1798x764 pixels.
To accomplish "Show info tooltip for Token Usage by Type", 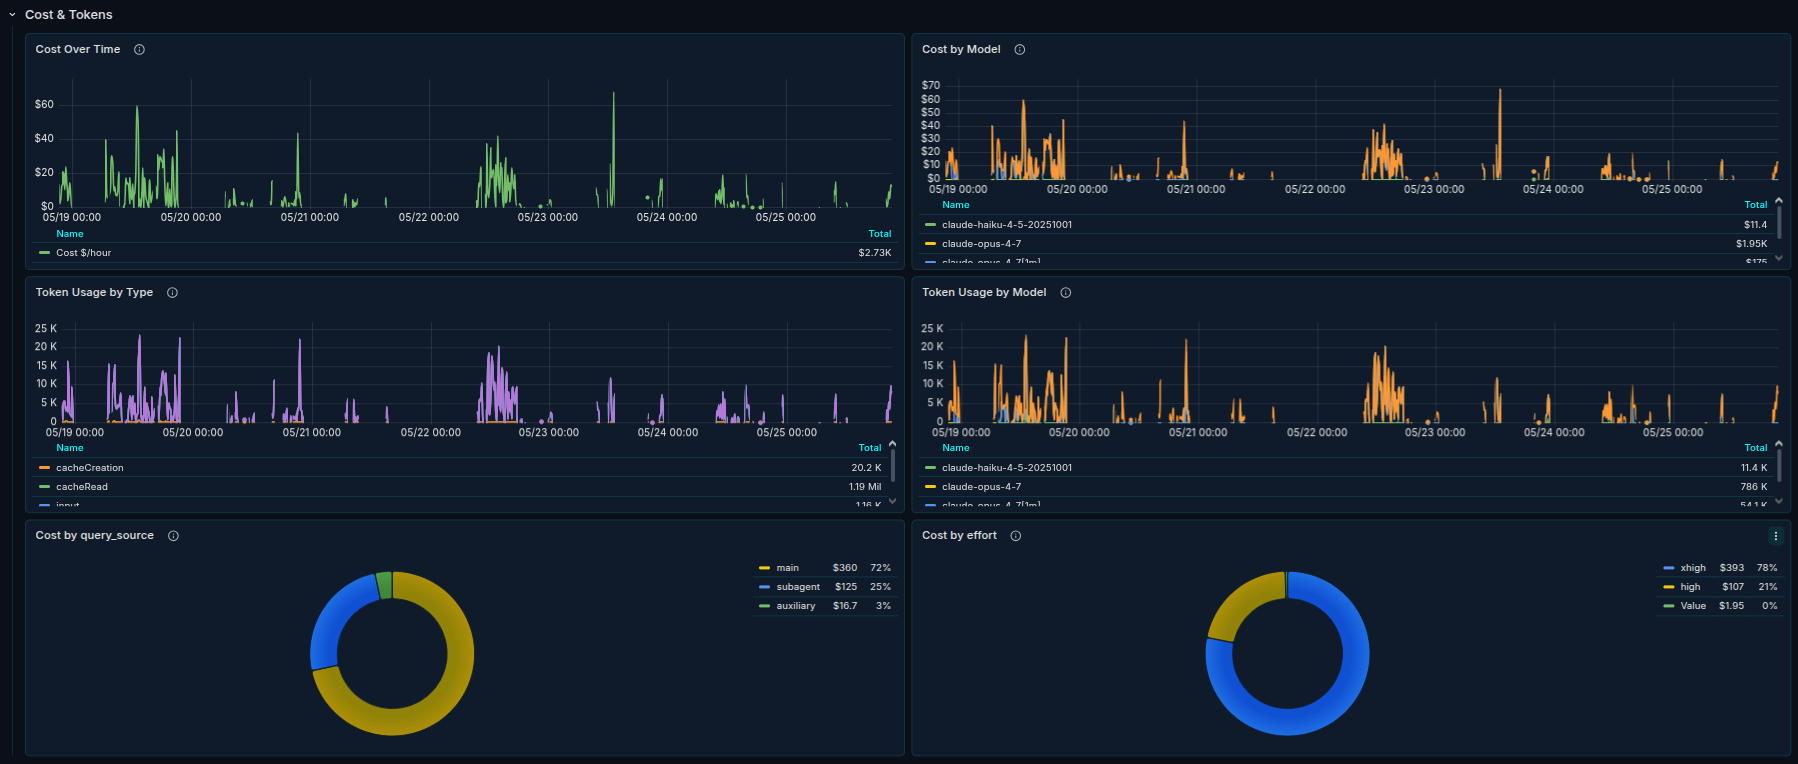I will point(172,292).
